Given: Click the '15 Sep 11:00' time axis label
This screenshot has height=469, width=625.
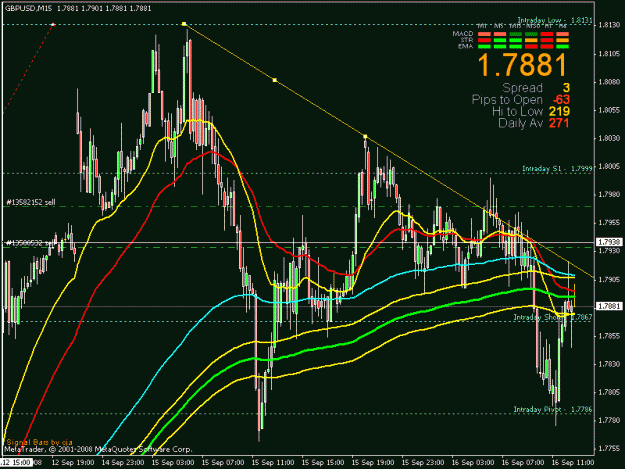Looking at the screenshot, I should point(273,463).
